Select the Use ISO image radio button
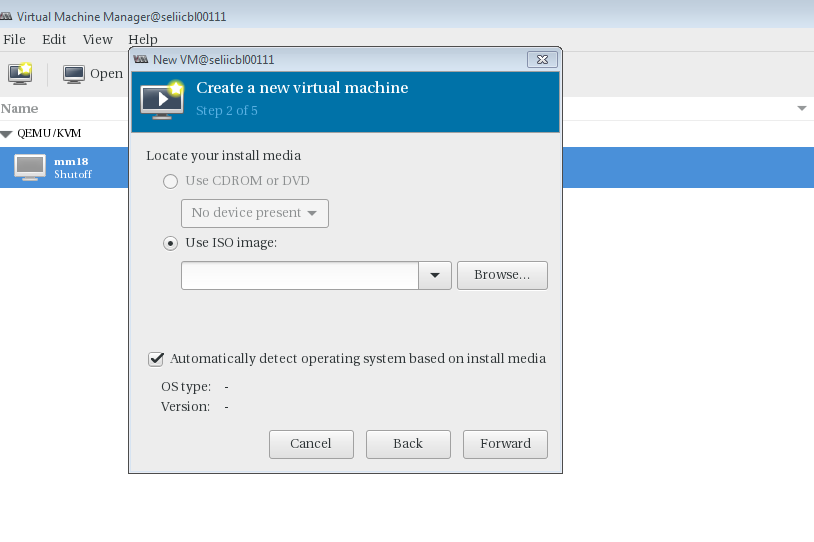 point(170,243)
